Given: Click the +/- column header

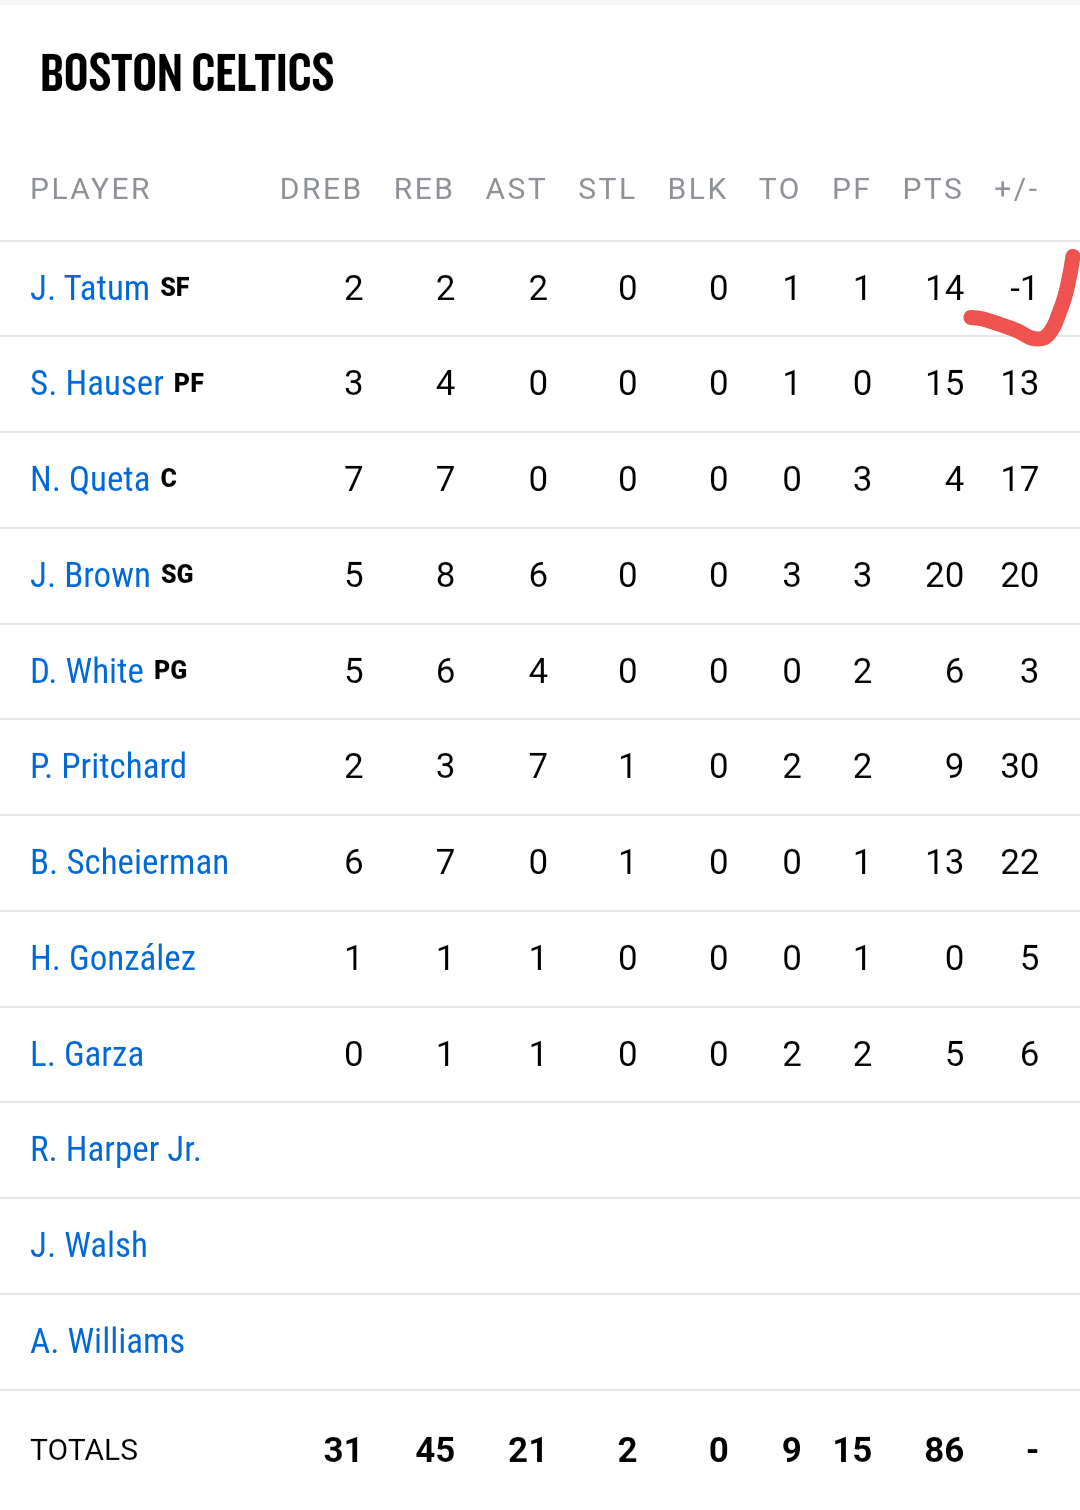Looking at the screenshot, I should pos(1016,189).
